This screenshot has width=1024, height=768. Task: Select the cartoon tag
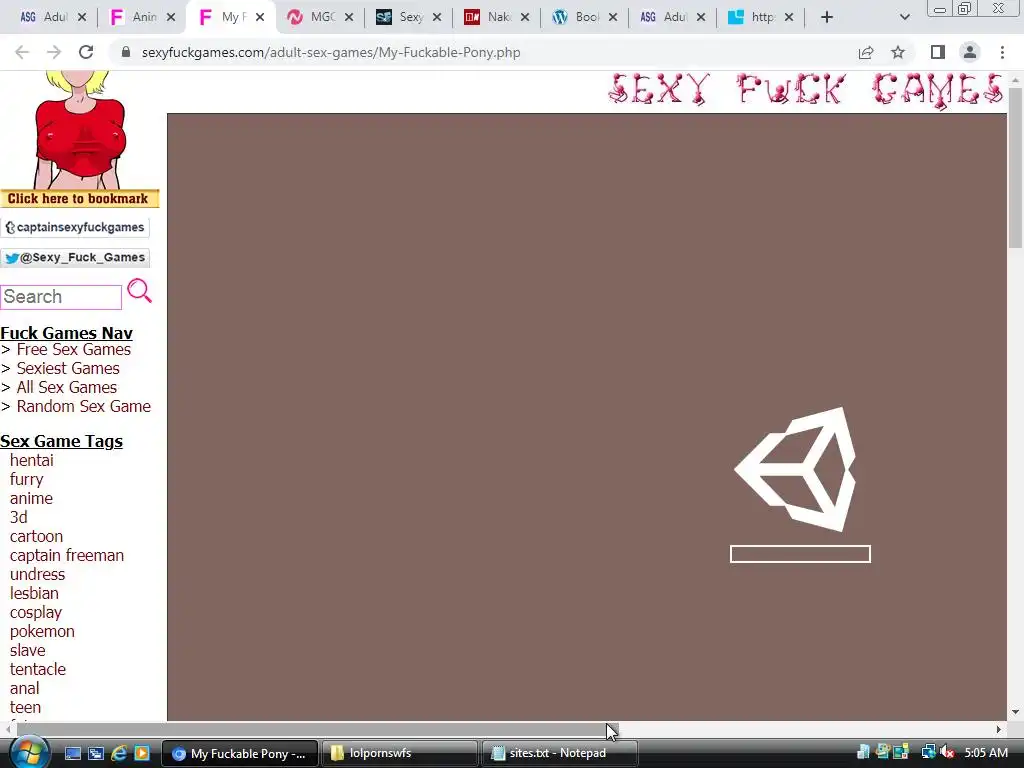[37, 536]
